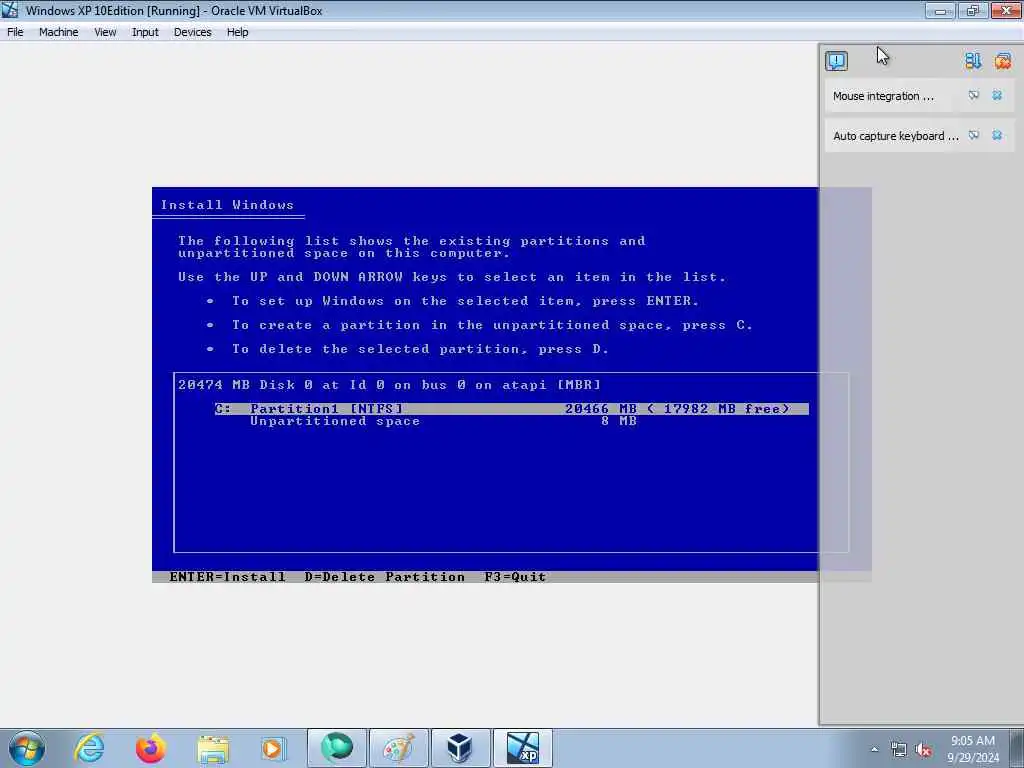The height and width of the screenshot is (768, 1024).
Task: Open Windows Media Player from the taskbar
Action: [273, 748]
